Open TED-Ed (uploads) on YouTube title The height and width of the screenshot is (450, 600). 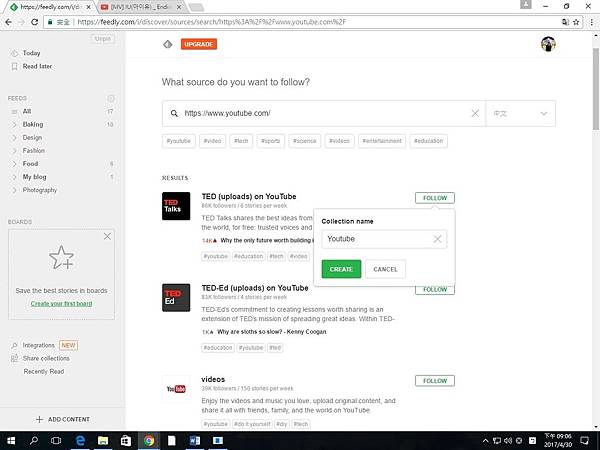(255, 288)
